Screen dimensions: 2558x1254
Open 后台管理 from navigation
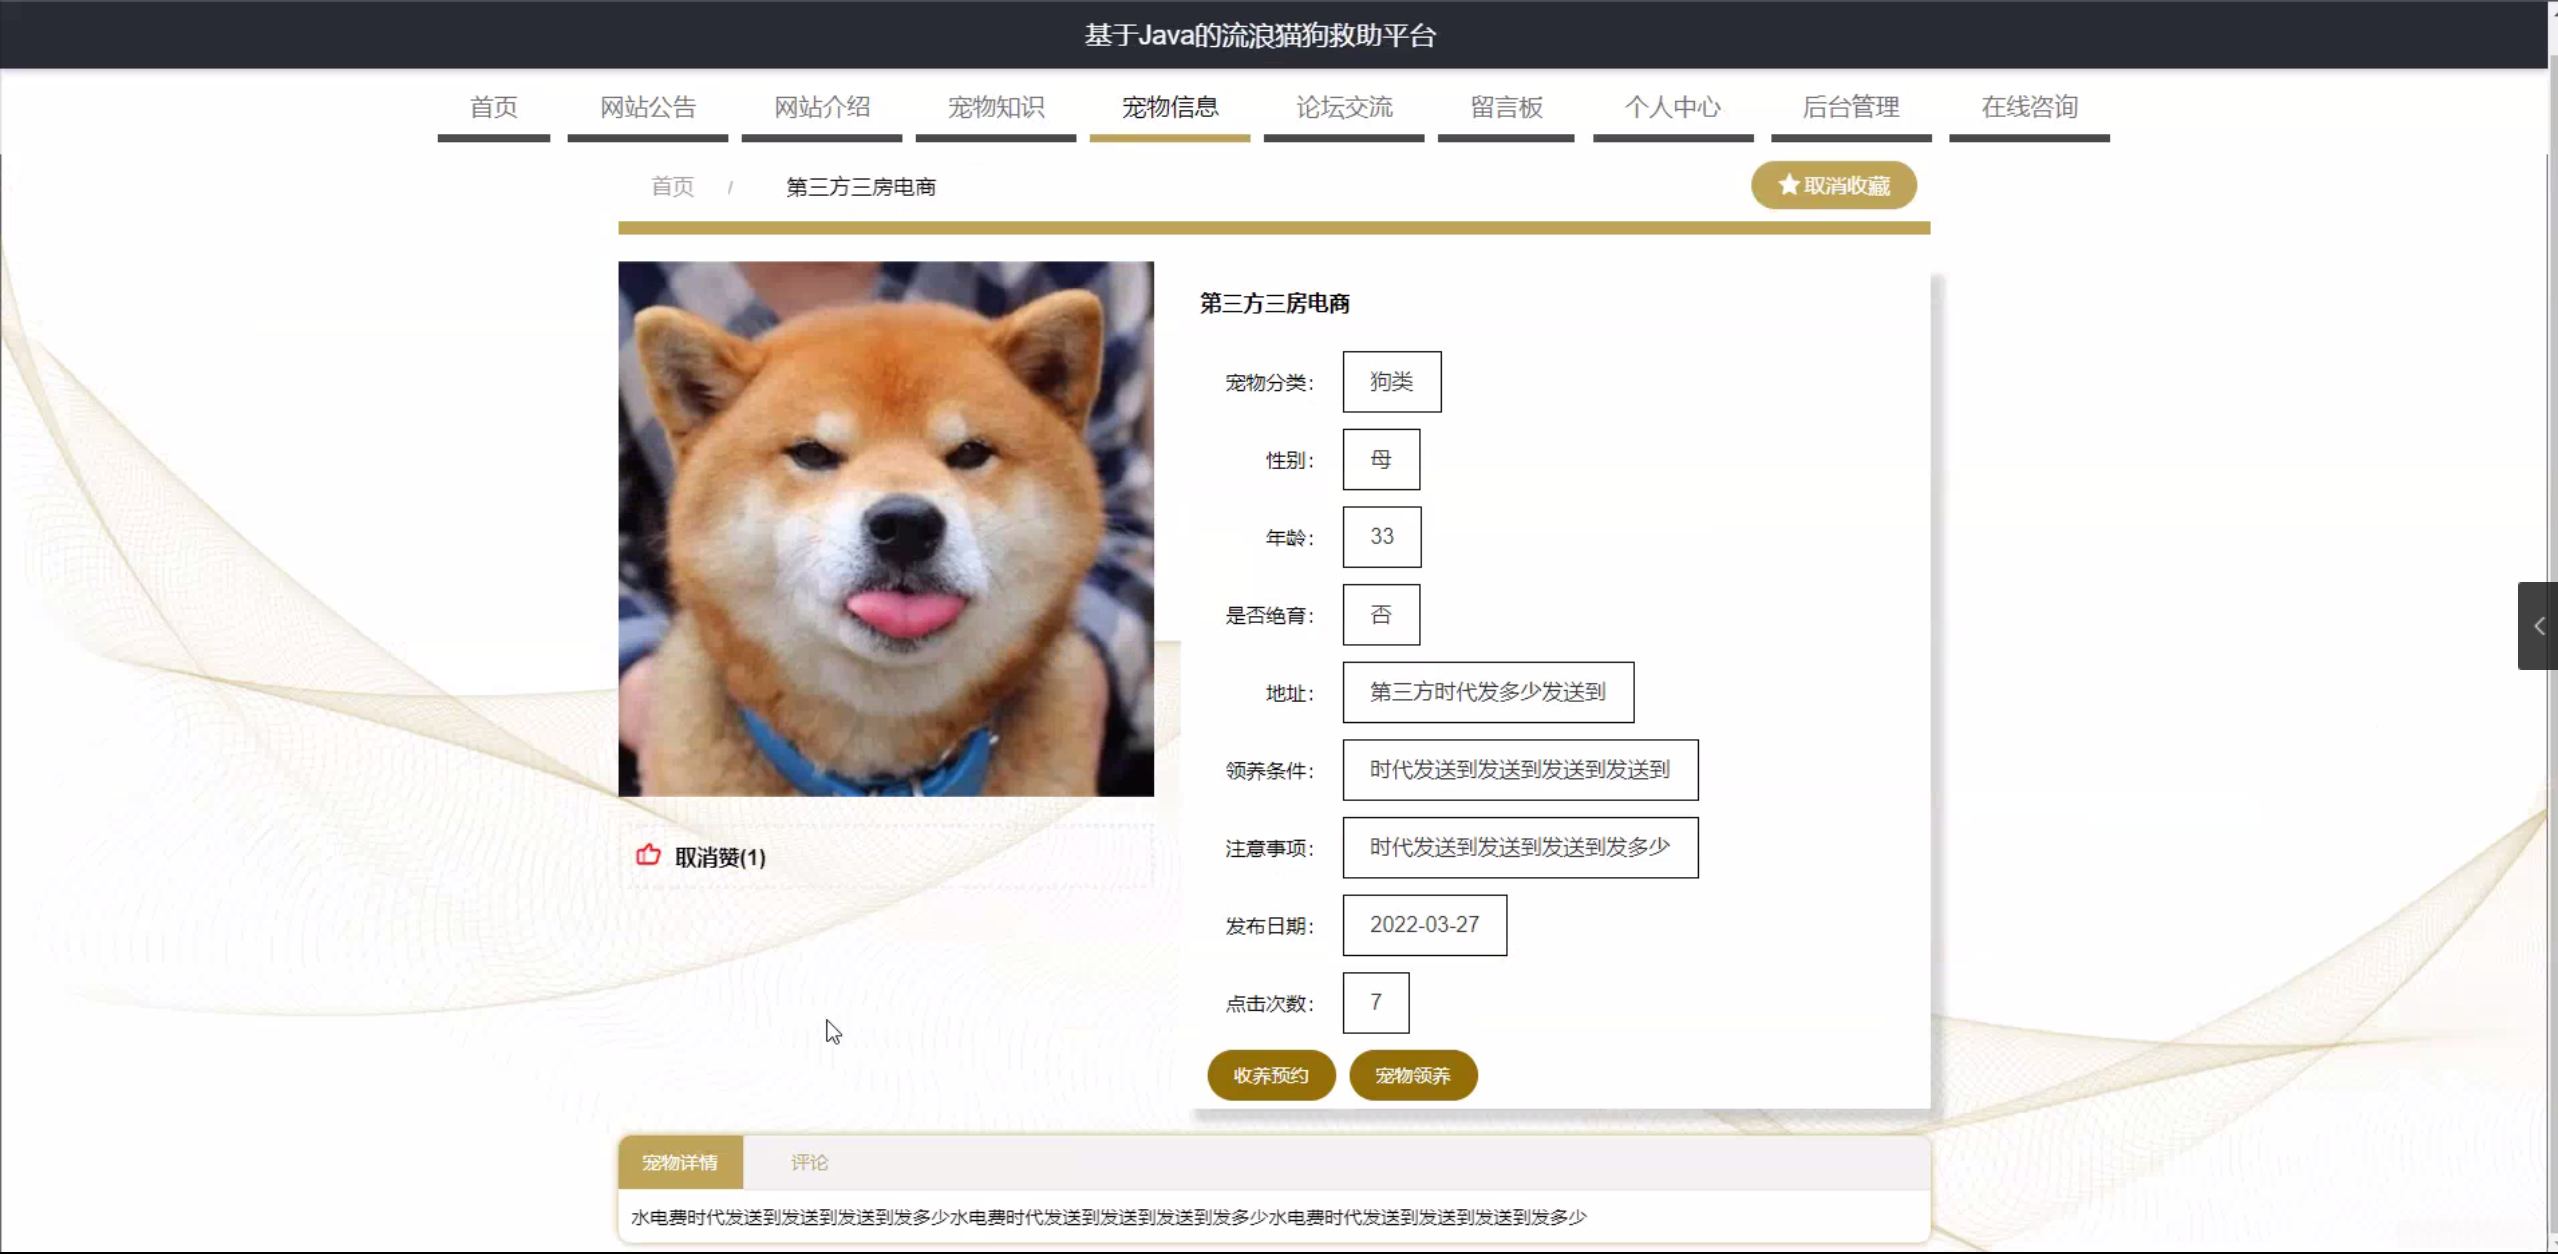coord(1850,107)
